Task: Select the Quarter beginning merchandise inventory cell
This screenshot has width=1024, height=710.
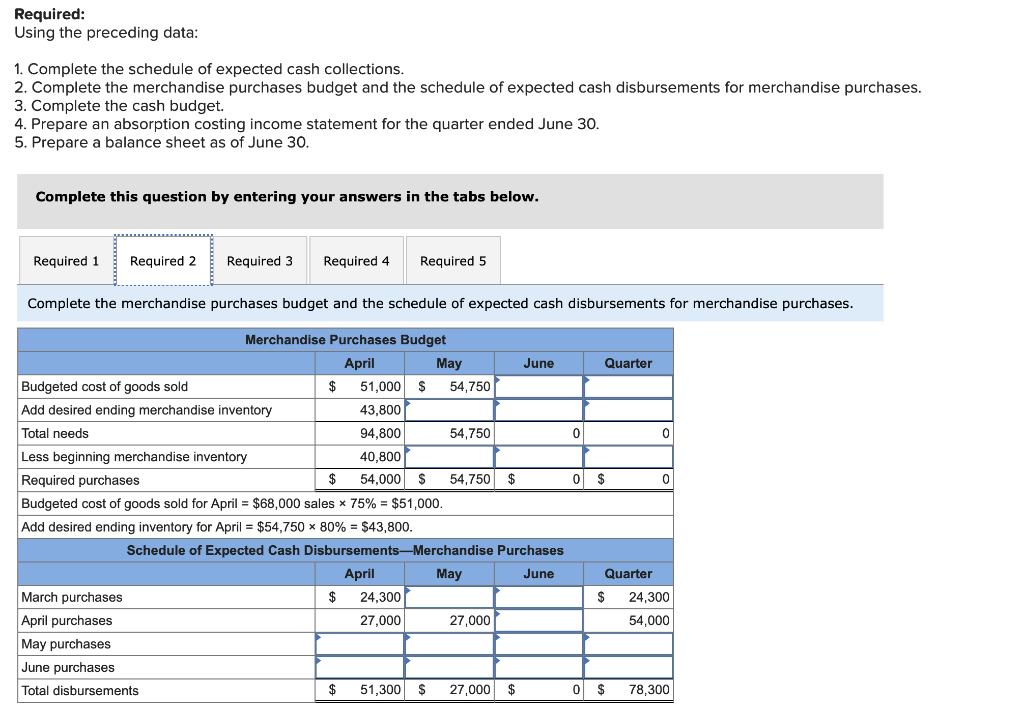Action: tap(628, 456)
